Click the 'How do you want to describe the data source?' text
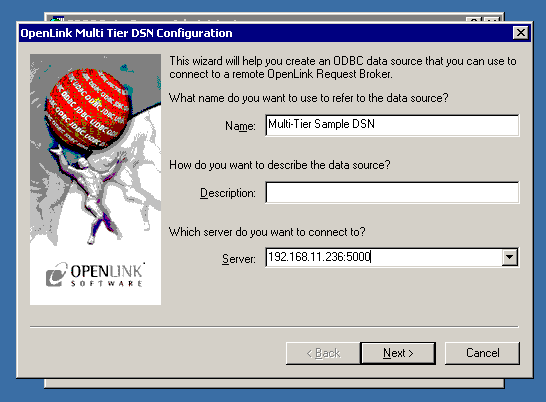This screenshot has width=546, height=402. [280, 165]
